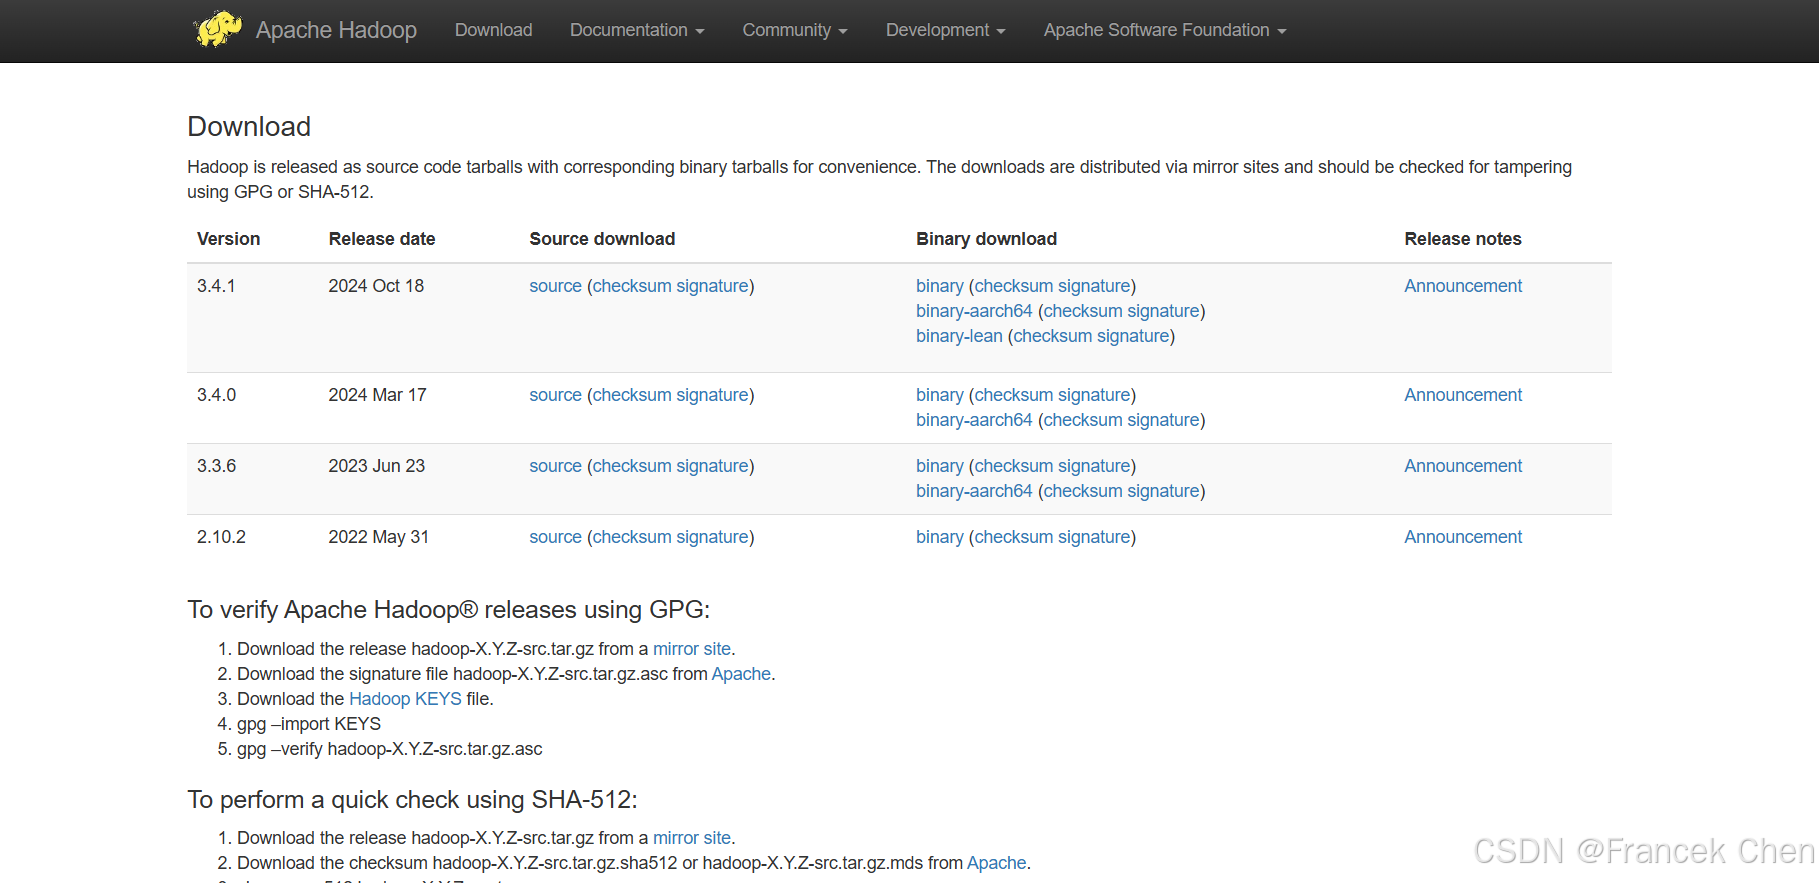Open the Download menu item
Image resolution: width=1819 pixels, height=883 pixels.
coord(493,30)
